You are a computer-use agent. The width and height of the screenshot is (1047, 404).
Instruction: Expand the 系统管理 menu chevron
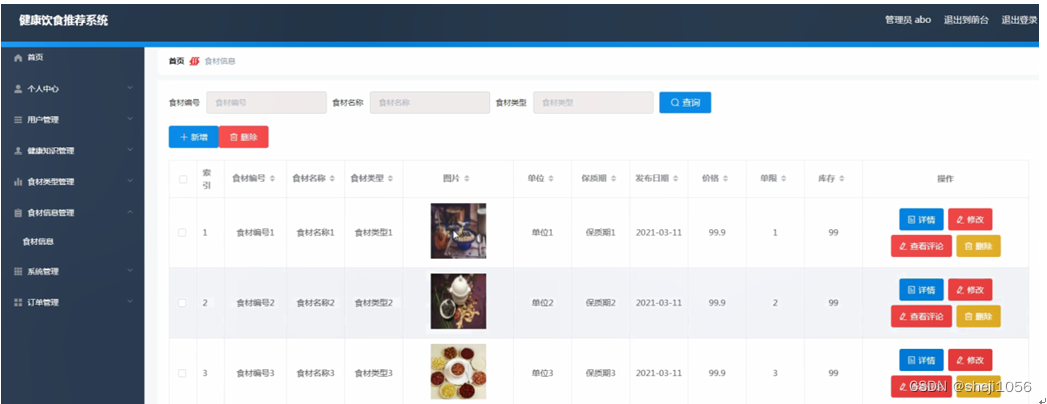[130, 271]
